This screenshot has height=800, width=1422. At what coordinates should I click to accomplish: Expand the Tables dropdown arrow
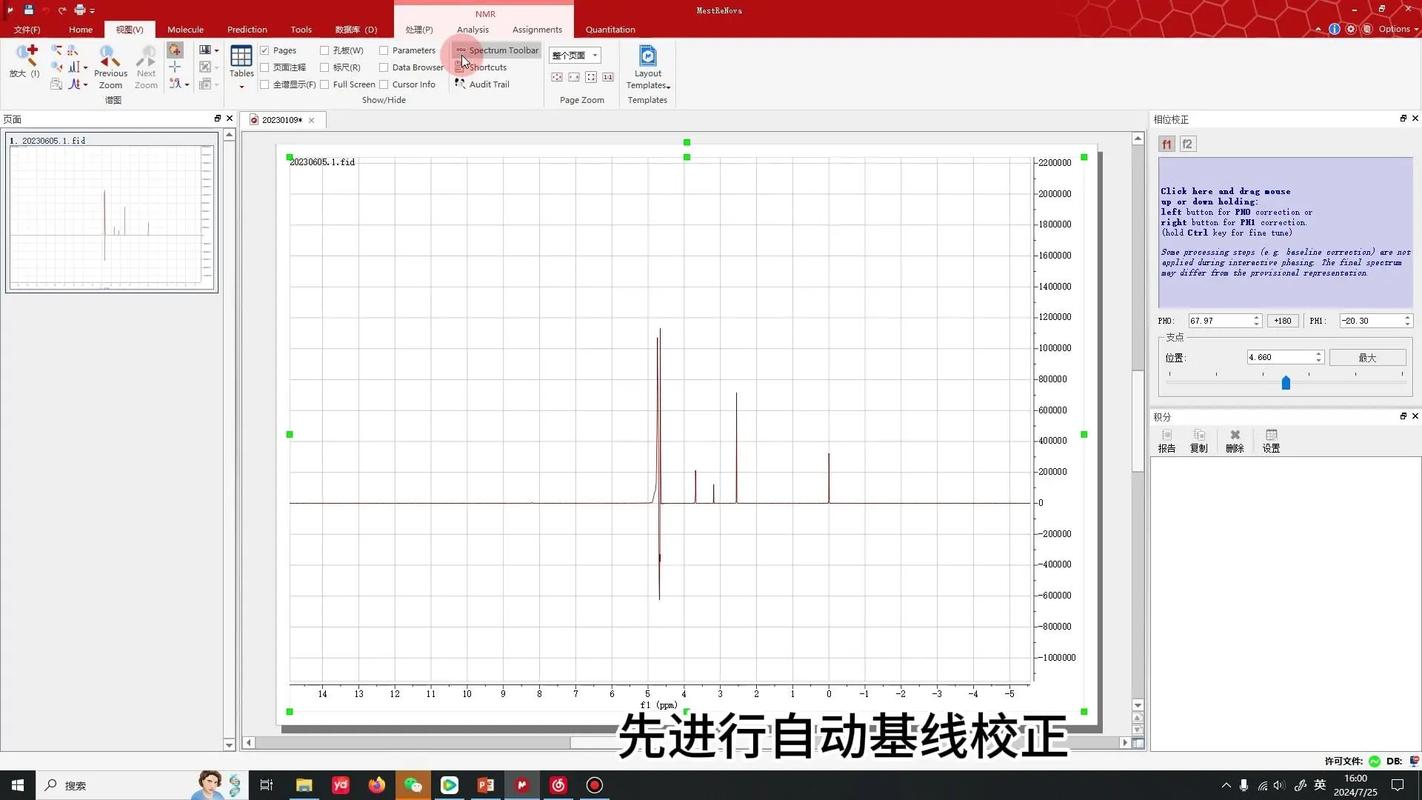[x=241, y=86]
